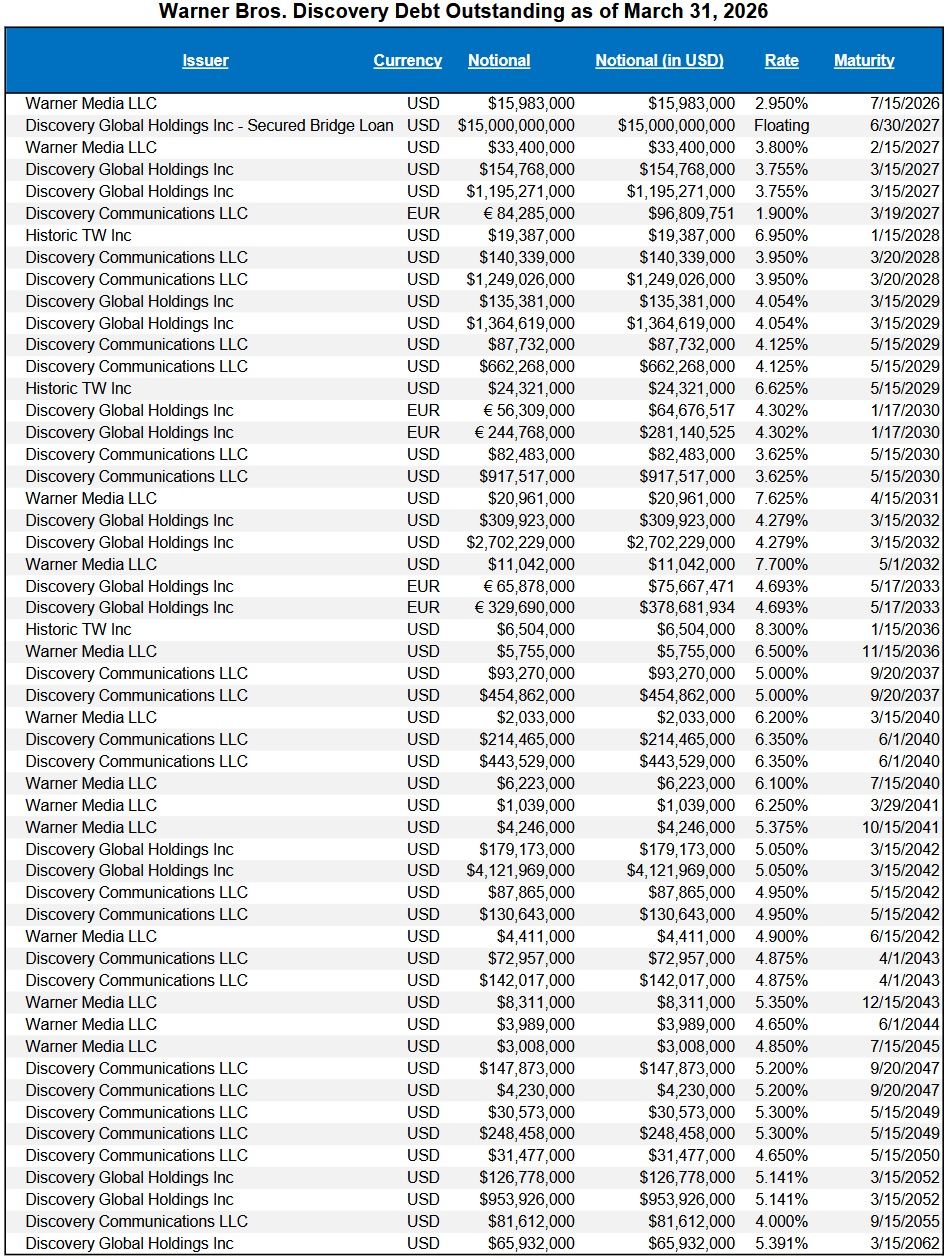This screenshot has width=948, height=1259.
Task: Click the Notional (in USD) header
Action: (x=660, y=60)
